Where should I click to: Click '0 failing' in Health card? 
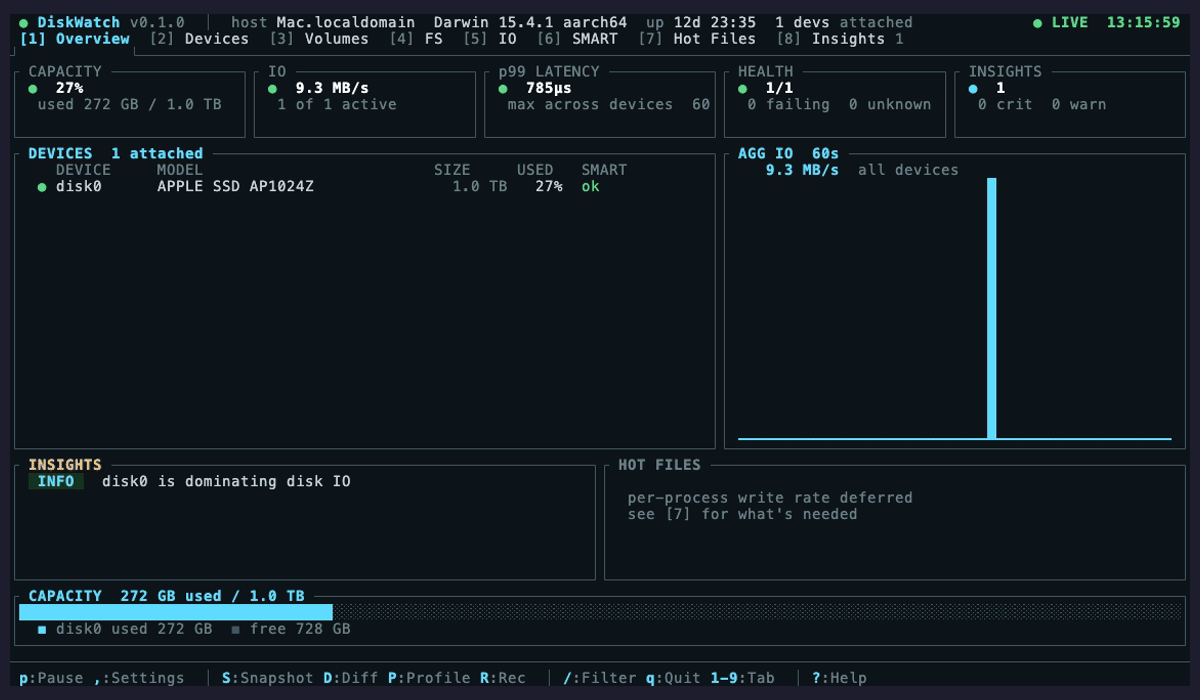[789, 104]
